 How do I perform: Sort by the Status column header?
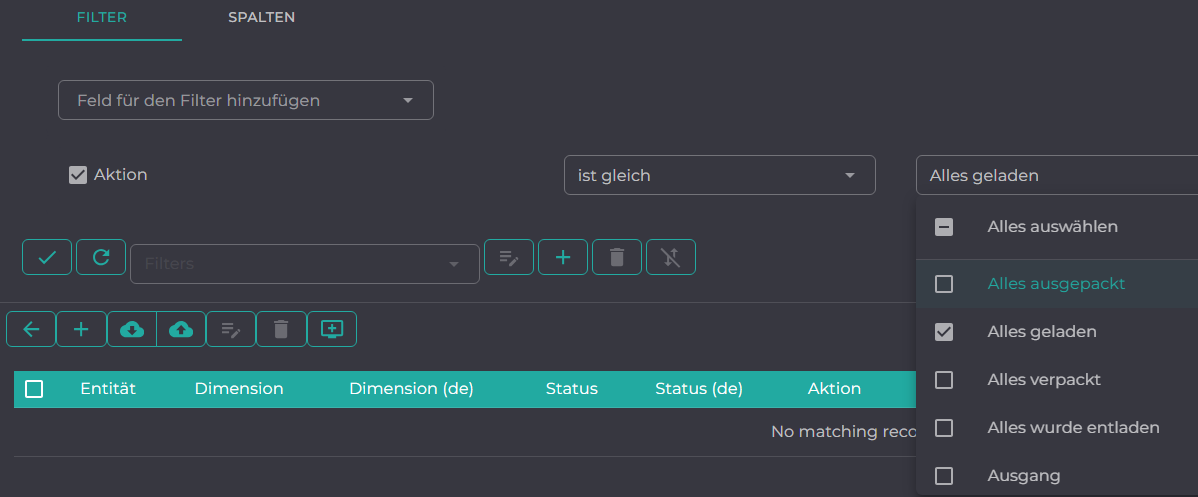tap(571, 388)
